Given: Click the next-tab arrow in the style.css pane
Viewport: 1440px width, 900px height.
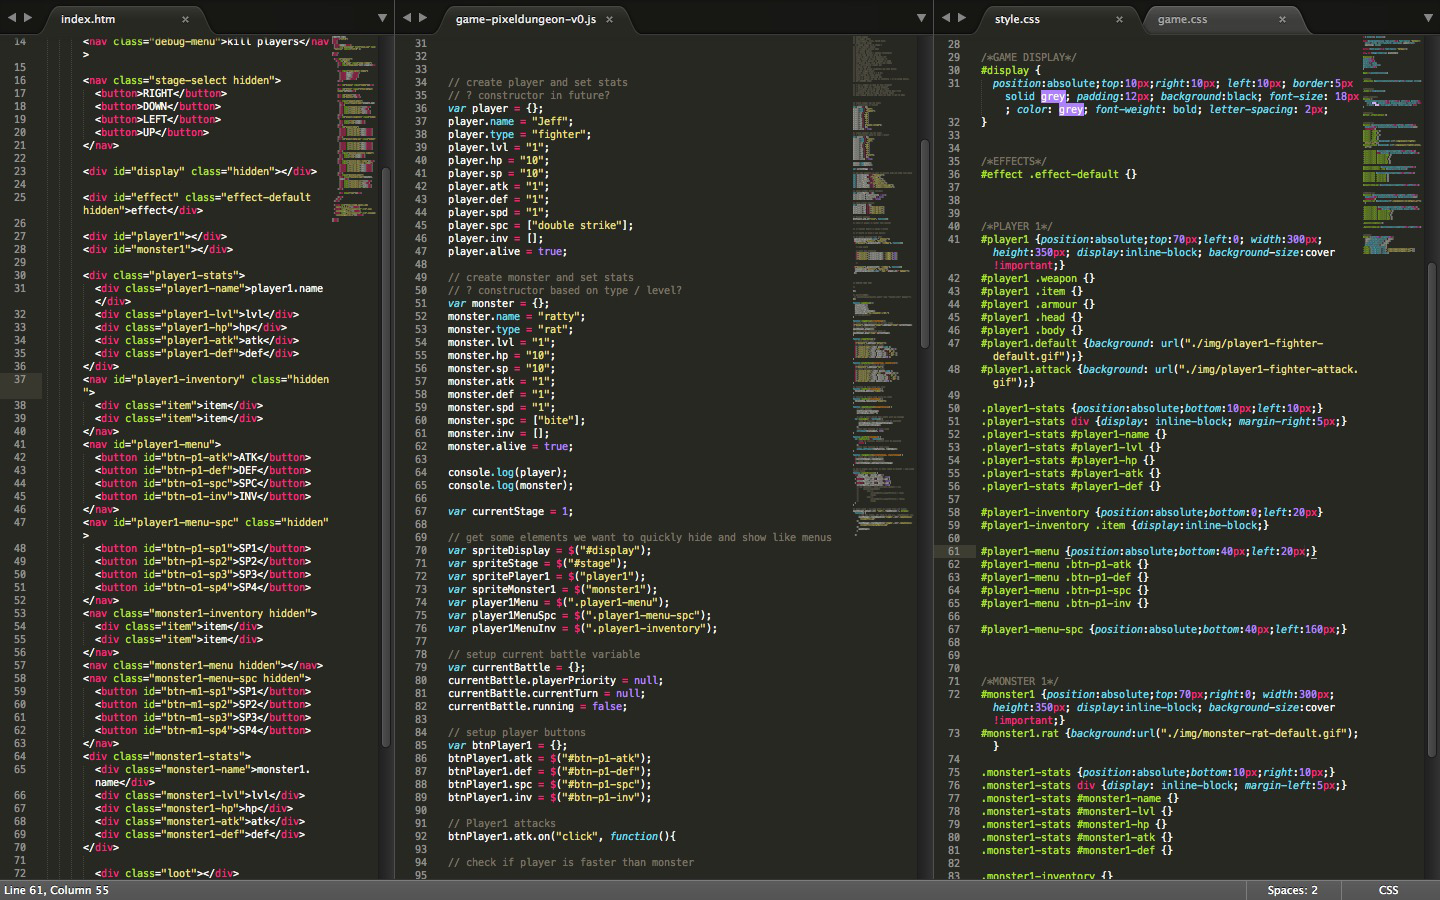Looking at the screenshot, I should tap(962, 18).
